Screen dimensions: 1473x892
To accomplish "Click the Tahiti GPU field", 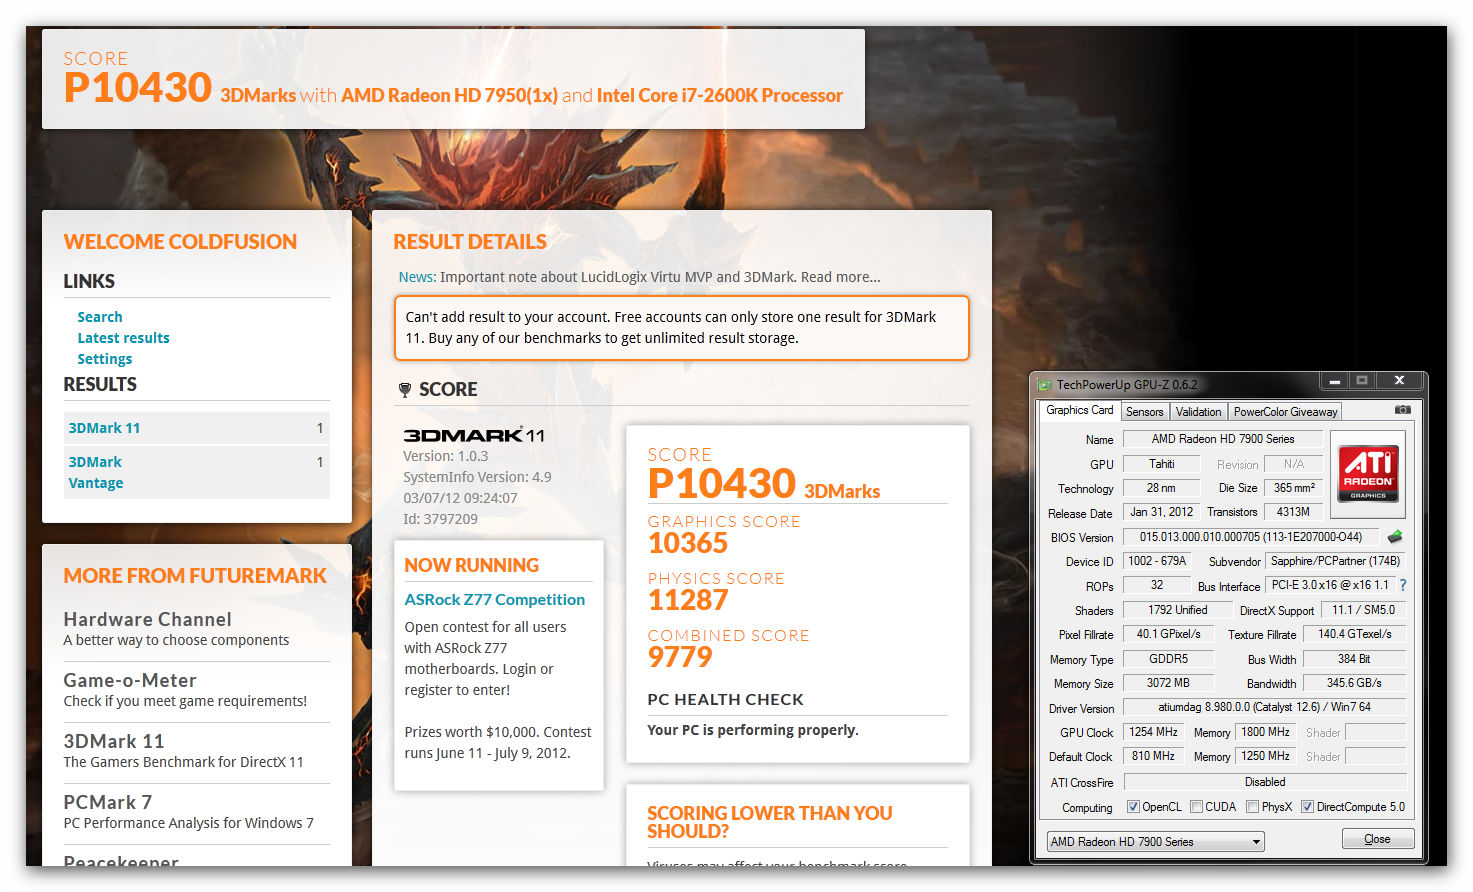I will click(x=1161, y=464).
